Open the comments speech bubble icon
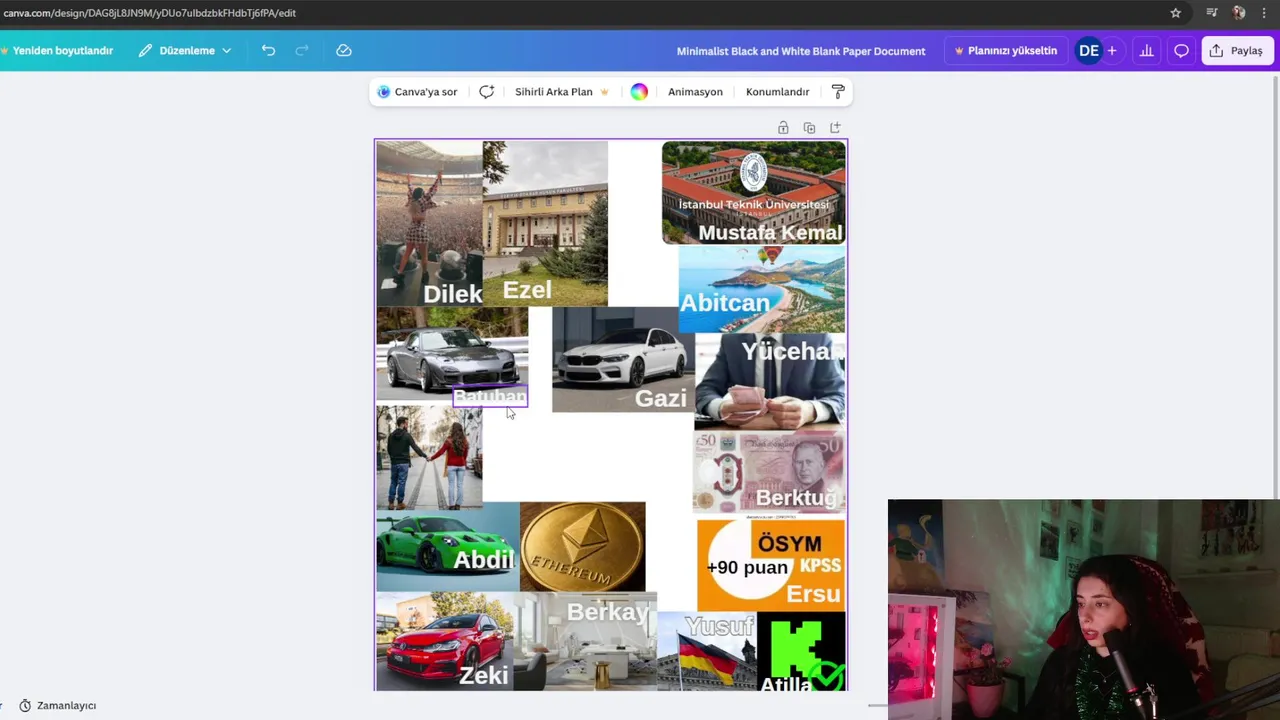The image size is (1280, 720). click(x=1181, y=51)
